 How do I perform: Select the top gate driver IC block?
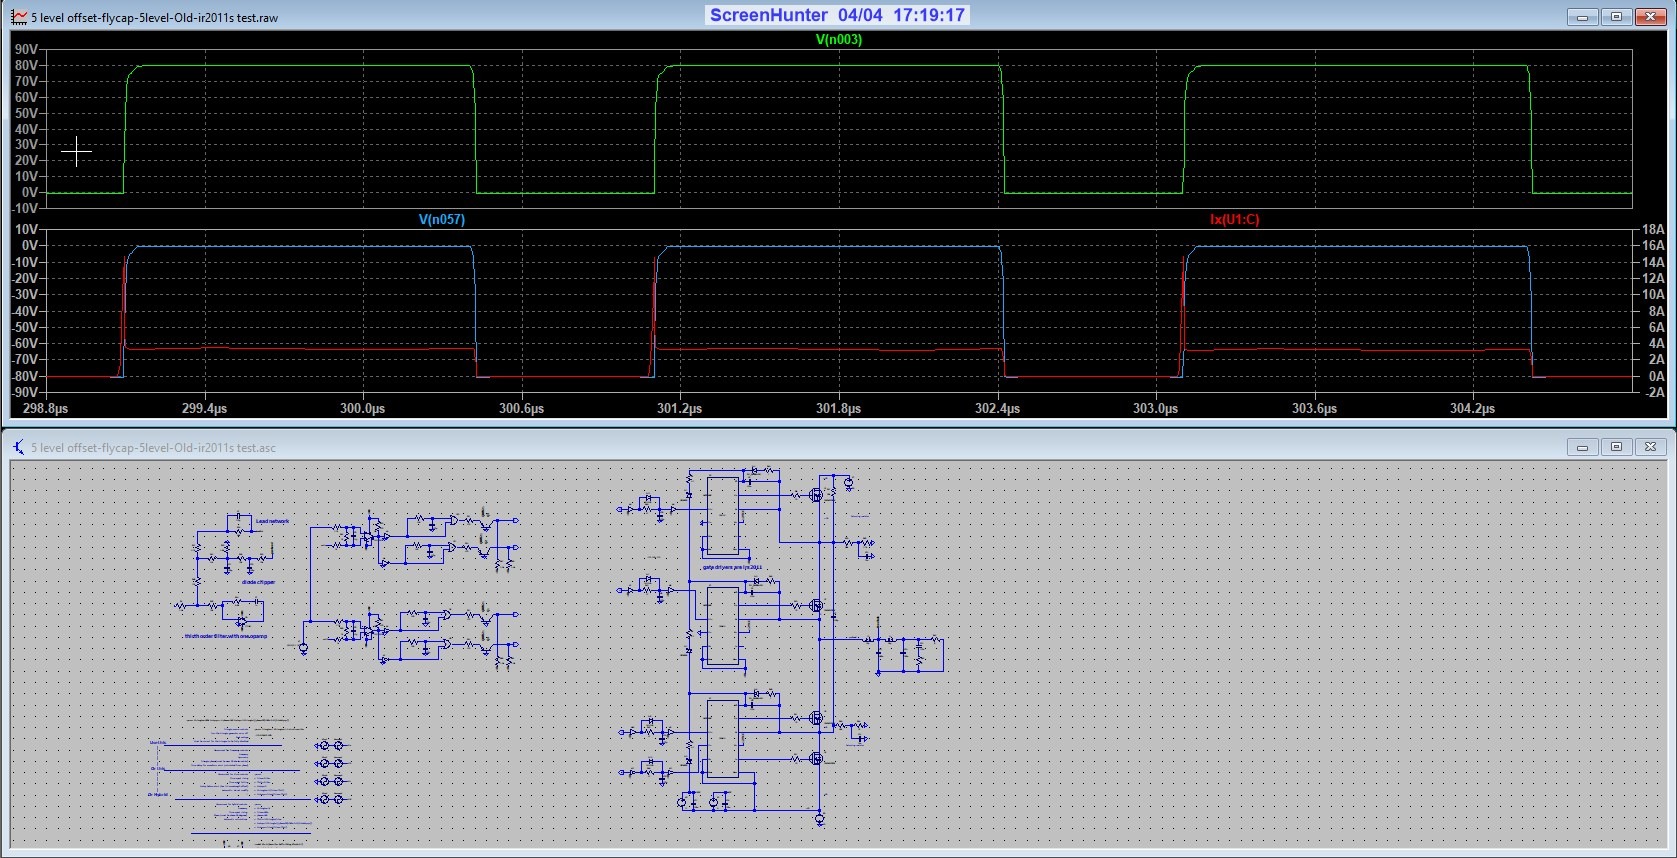pos(723,516)
